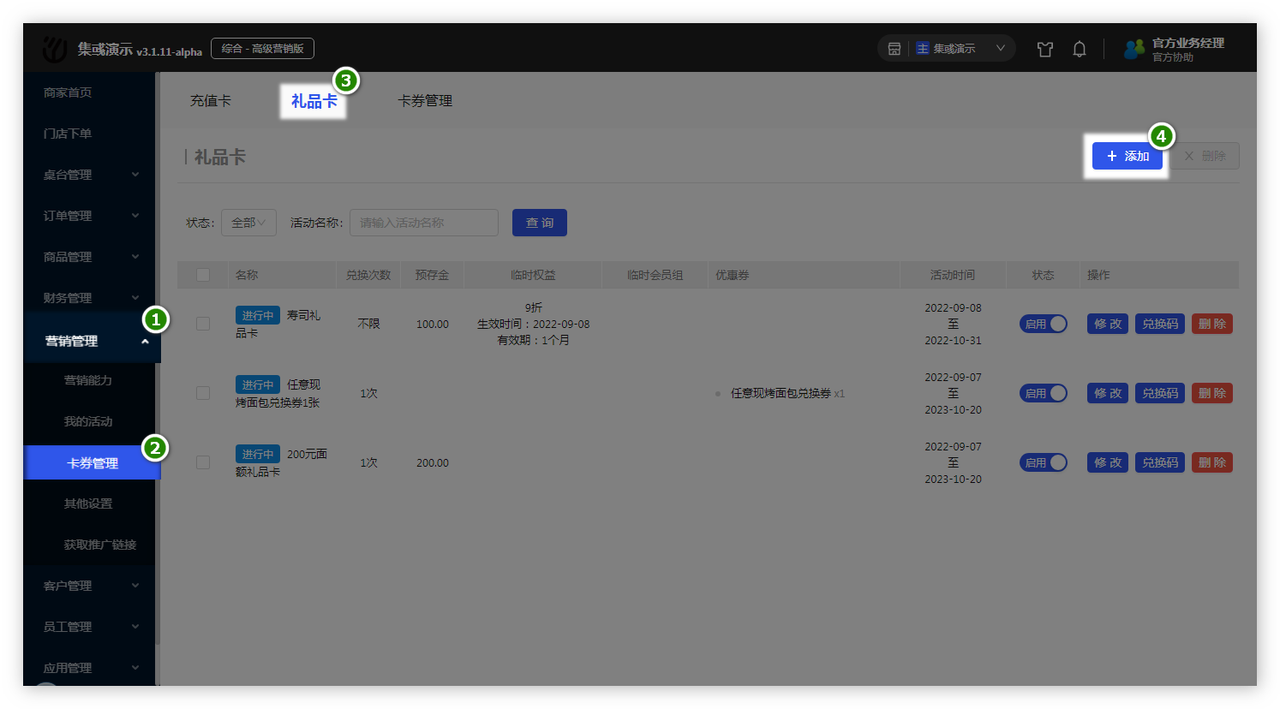1280x709 pixels.
Task: Click the greyed 删除 button at top right
Action: (x=1204, y=156)
